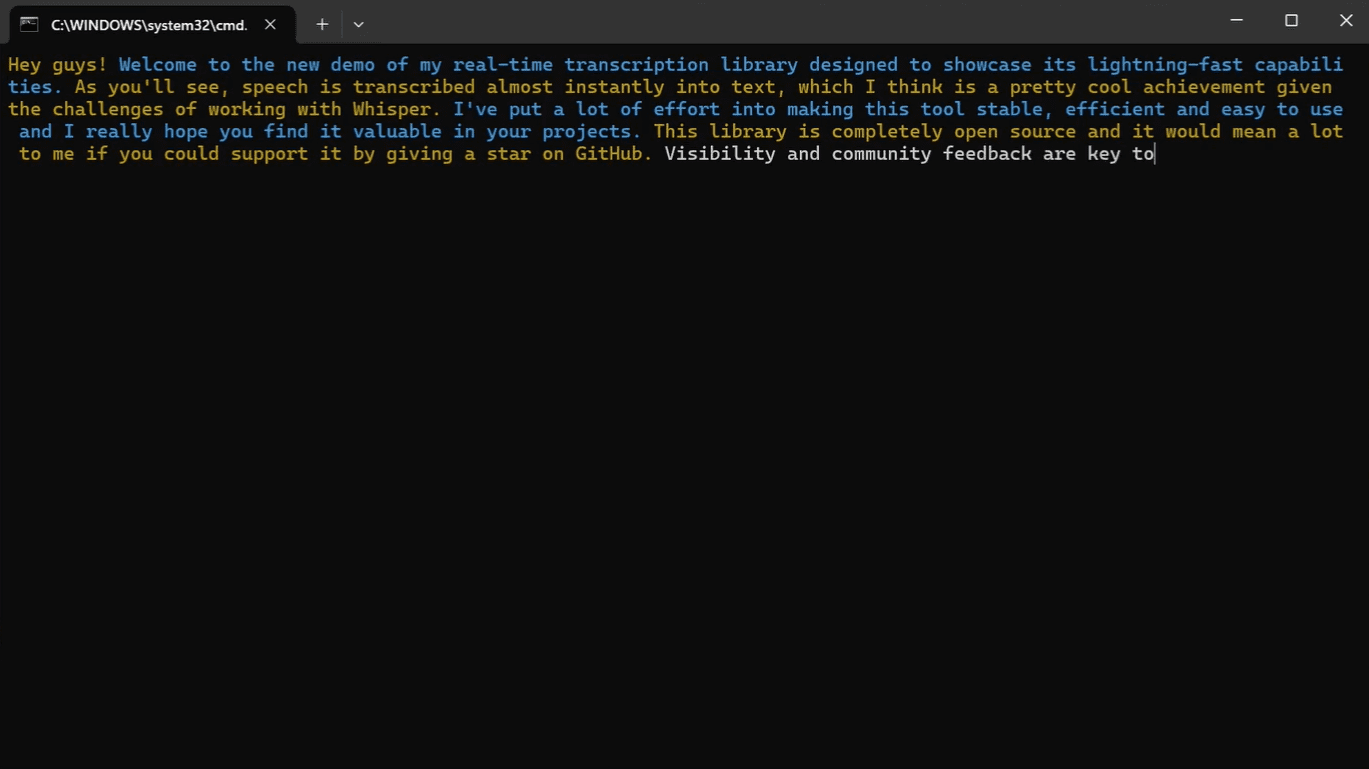This screenshot has width=1369, height=769.
Task: Close the terminal window
Action: click(1345, 20)
